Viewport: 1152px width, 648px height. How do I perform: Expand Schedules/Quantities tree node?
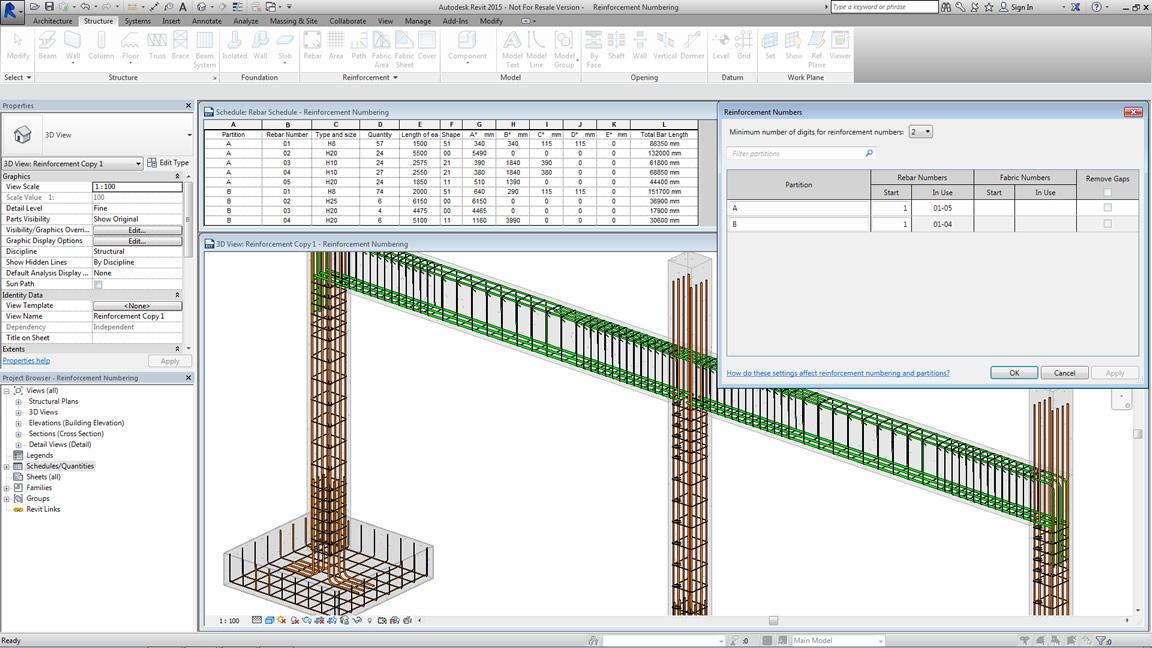click(7, 467)
